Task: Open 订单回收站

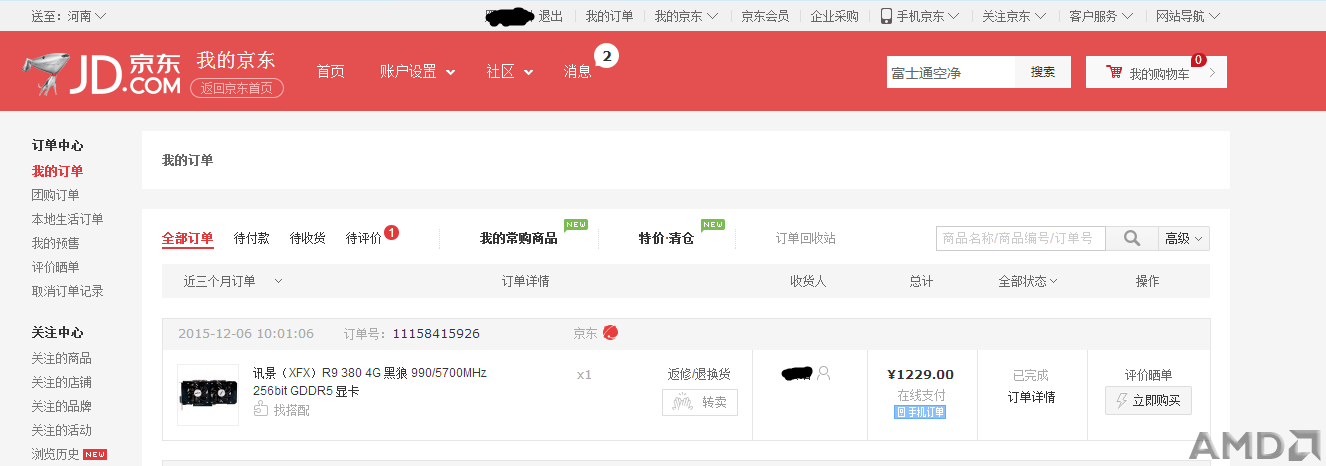Action: (806, 238)
